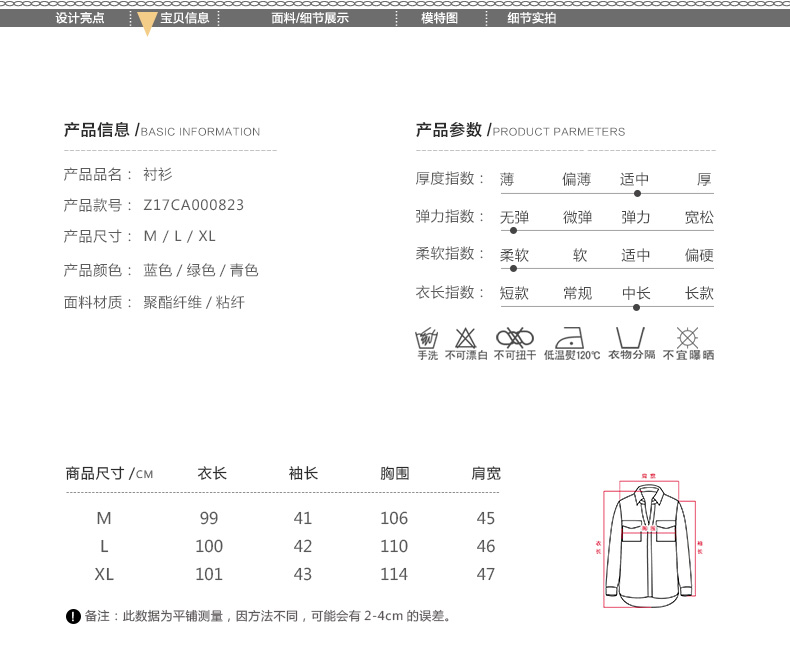Click the 厚度指数 slider dot at 适中
Image resolution: width=790 pixels, height=653 pixels.
(x=637, y=192)
